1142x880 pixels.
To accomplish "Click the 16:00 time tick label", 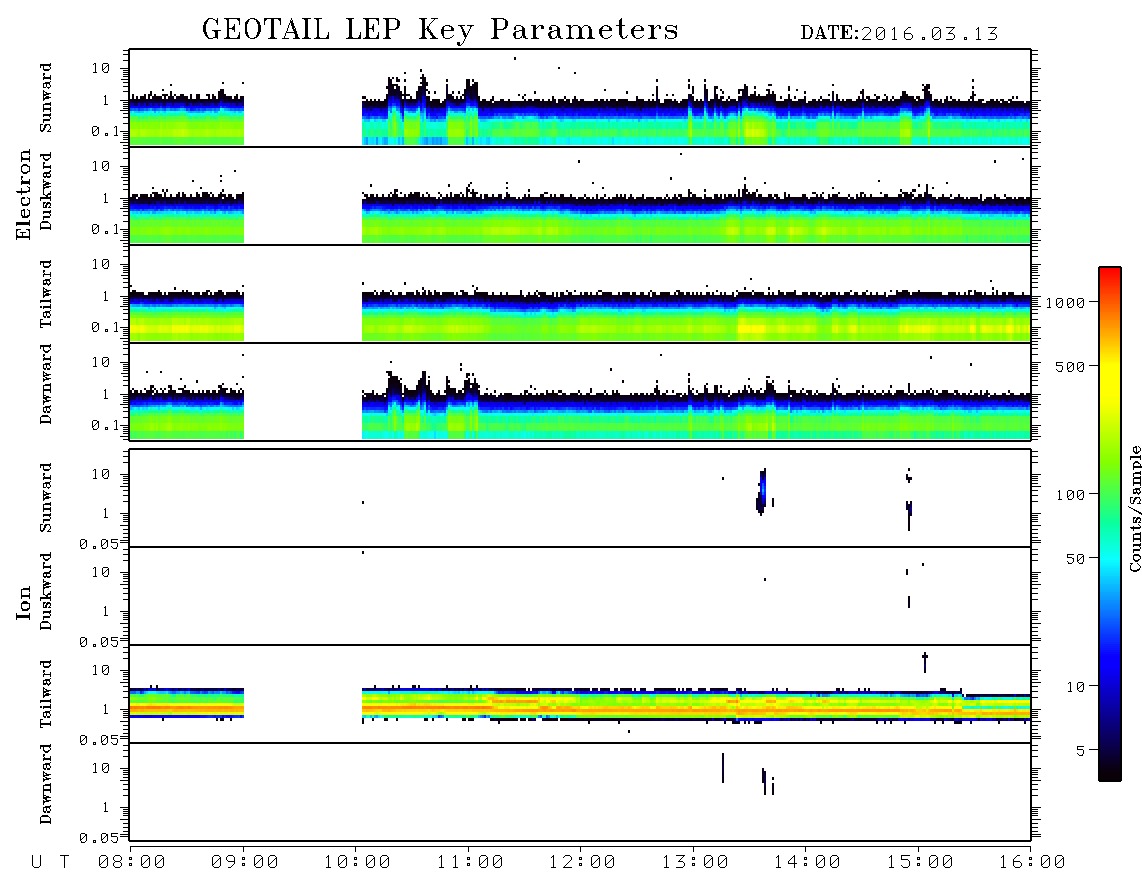I will (1032, 862).
